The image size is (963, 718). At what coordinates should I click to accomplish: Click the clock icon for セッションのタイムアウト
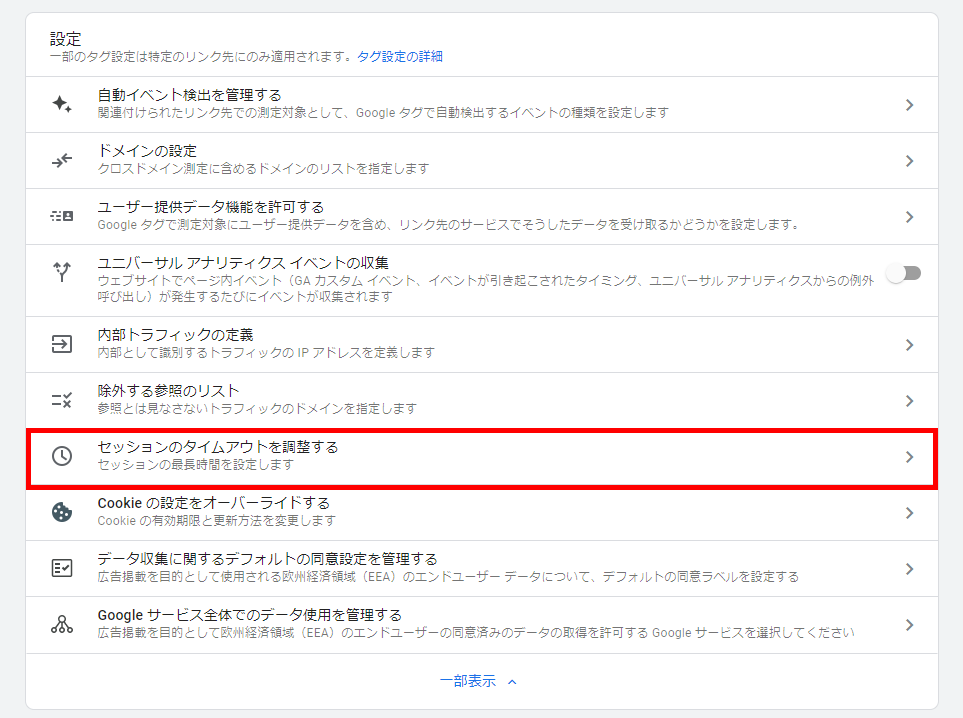pyautogui.click(x=61, y=456)
